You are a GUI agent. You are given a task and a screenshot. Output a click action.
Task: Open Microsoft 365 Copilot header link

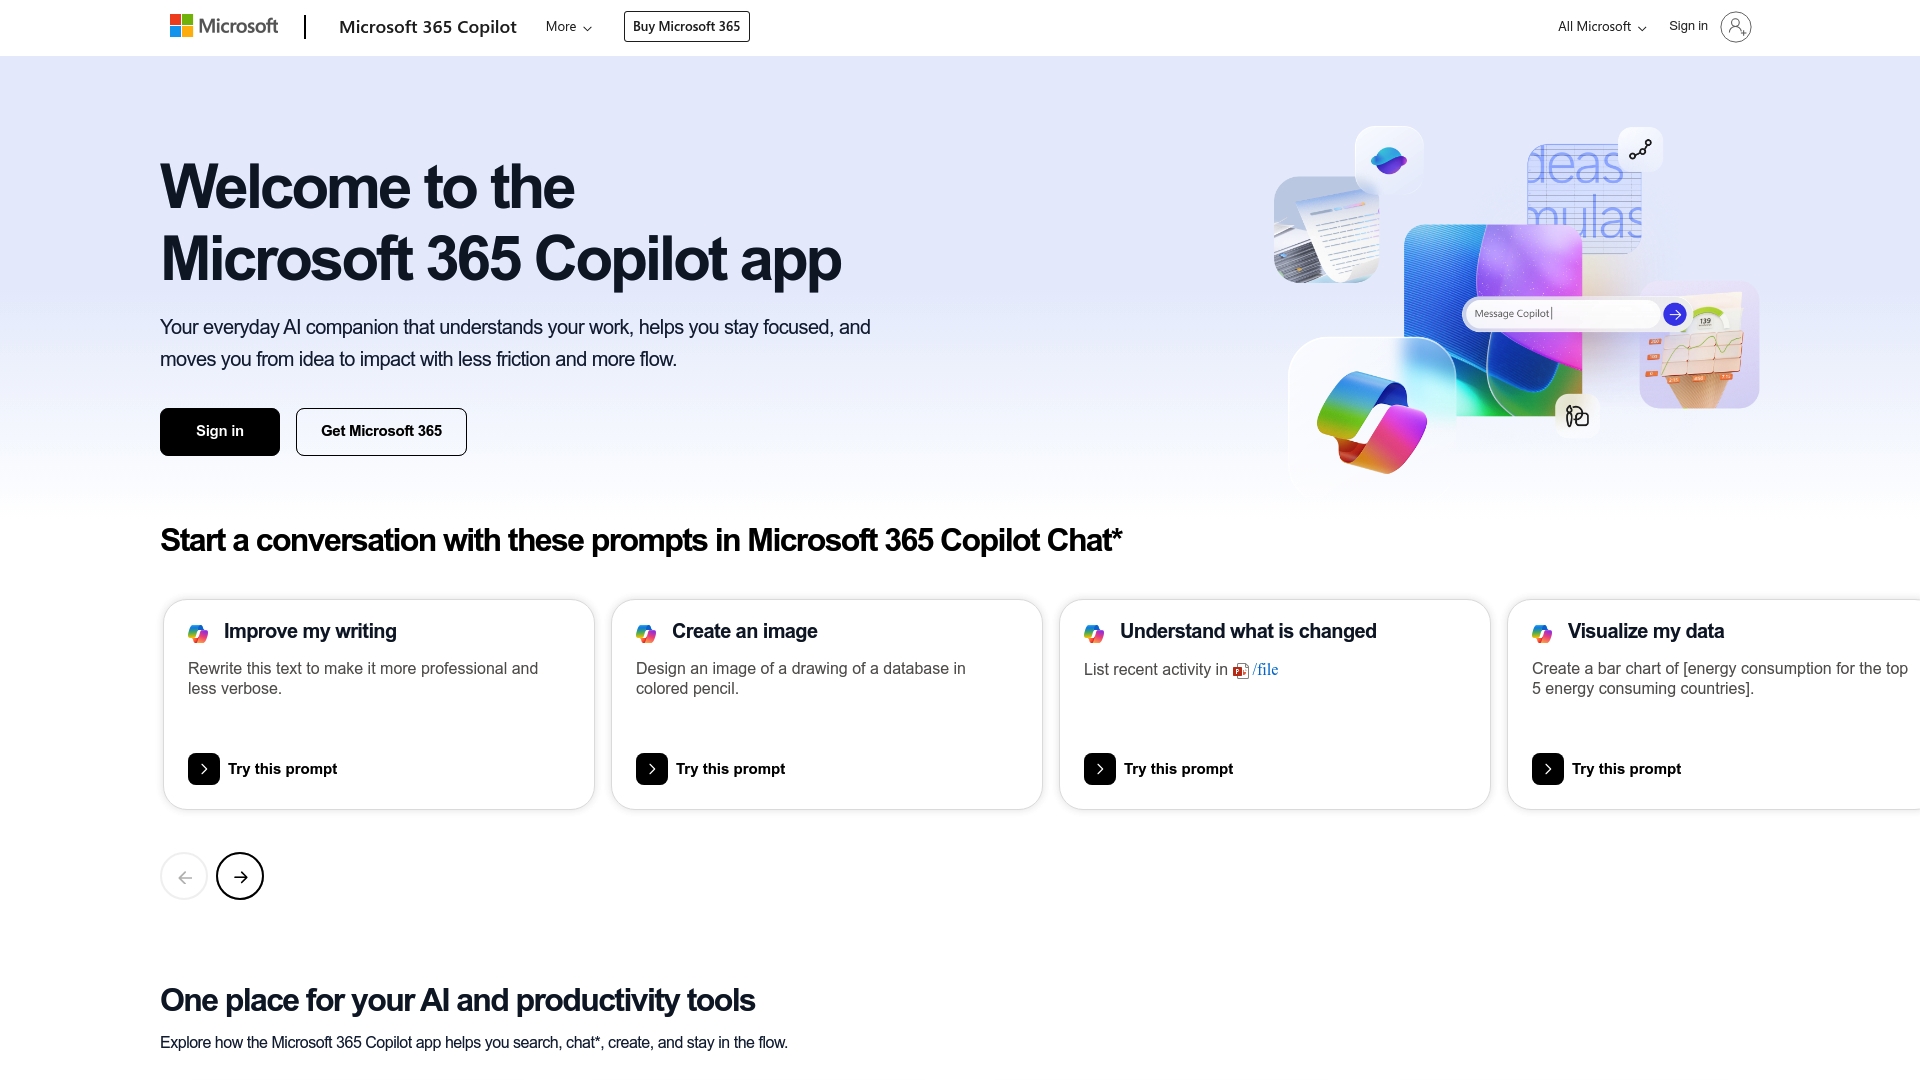pos(428,27)
